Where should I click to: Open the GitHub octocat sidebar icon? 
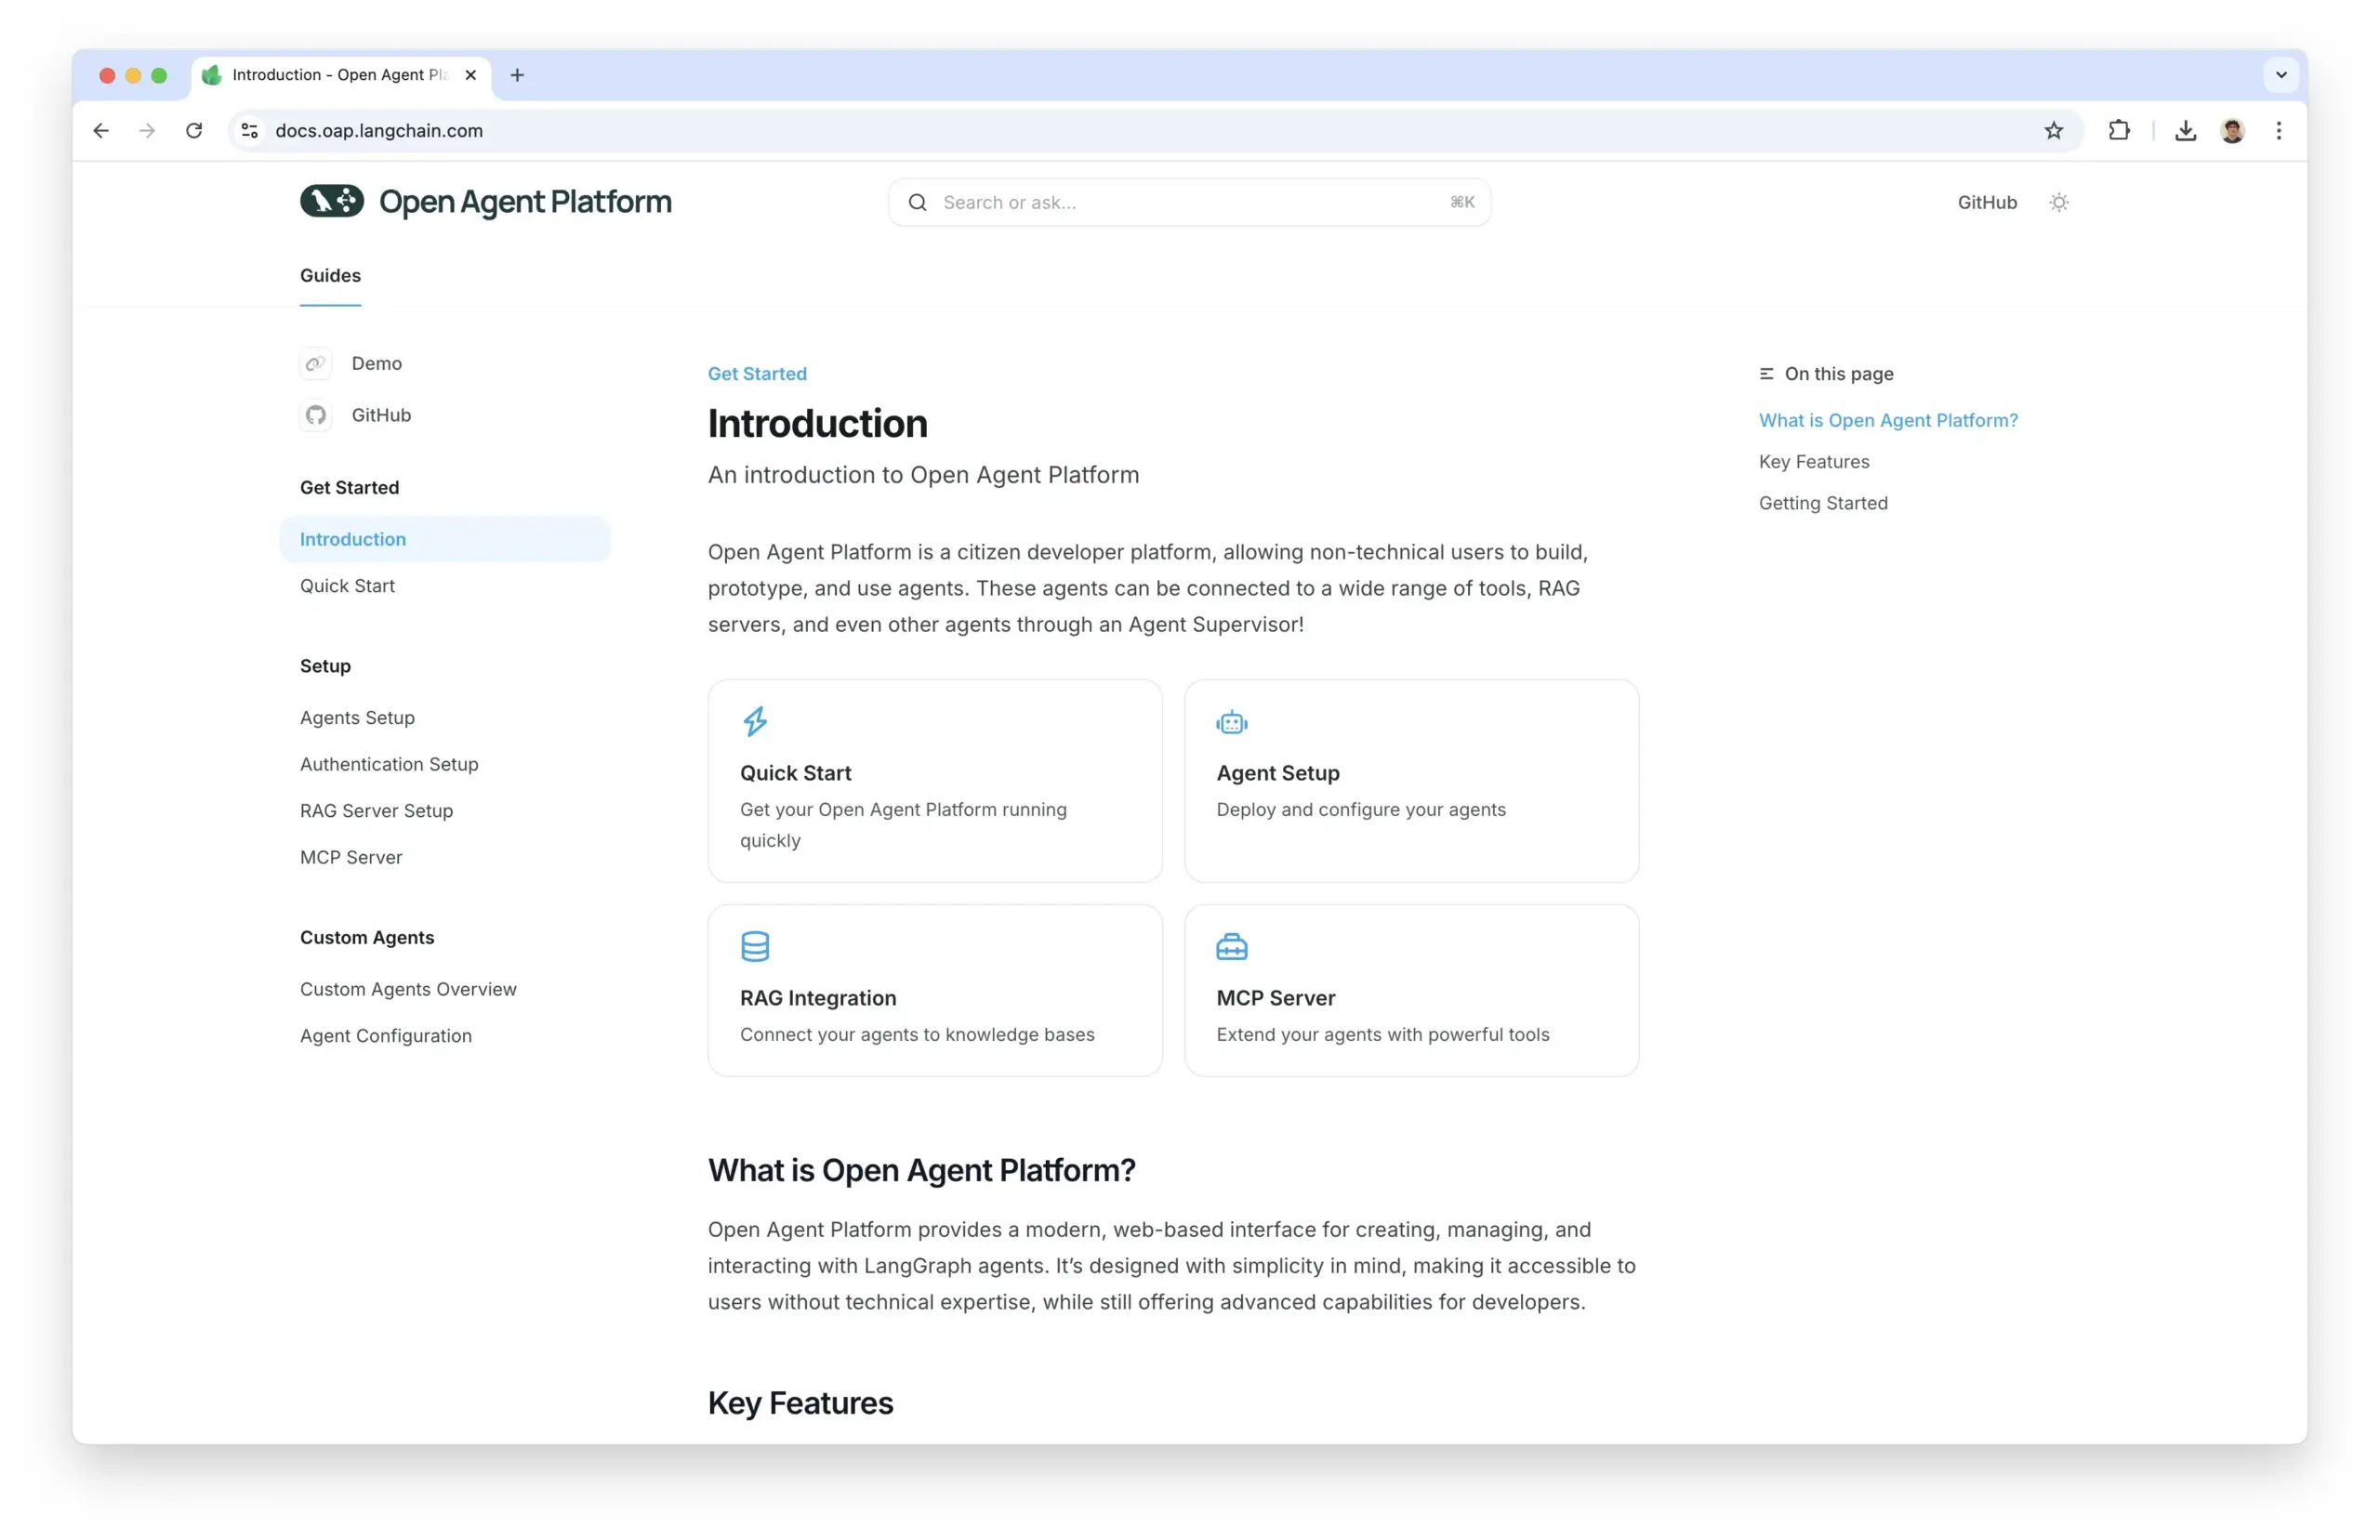point(316,415)
